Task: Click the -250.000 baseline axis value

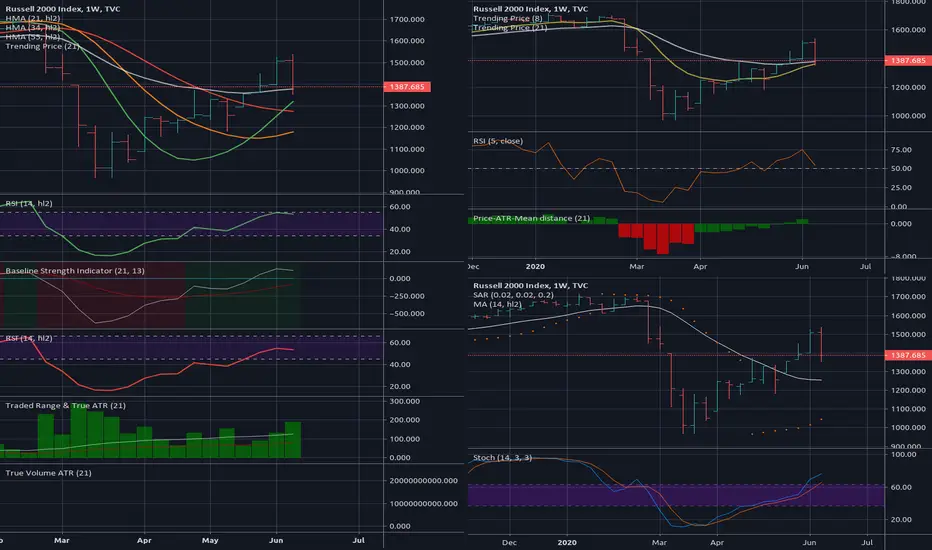Action: [x=407, y=296]
